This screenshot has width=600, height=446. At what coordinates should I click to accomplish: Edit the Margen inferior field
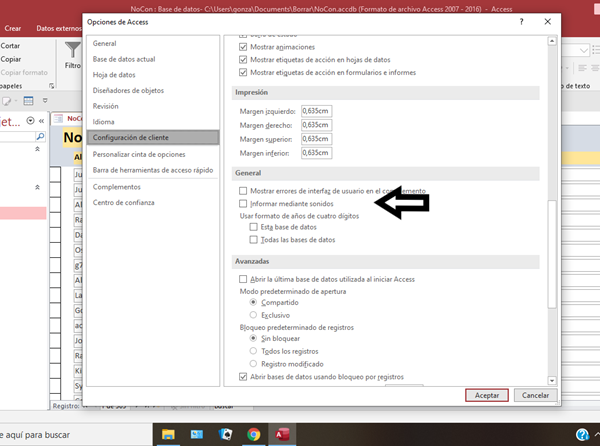(316, 153)
